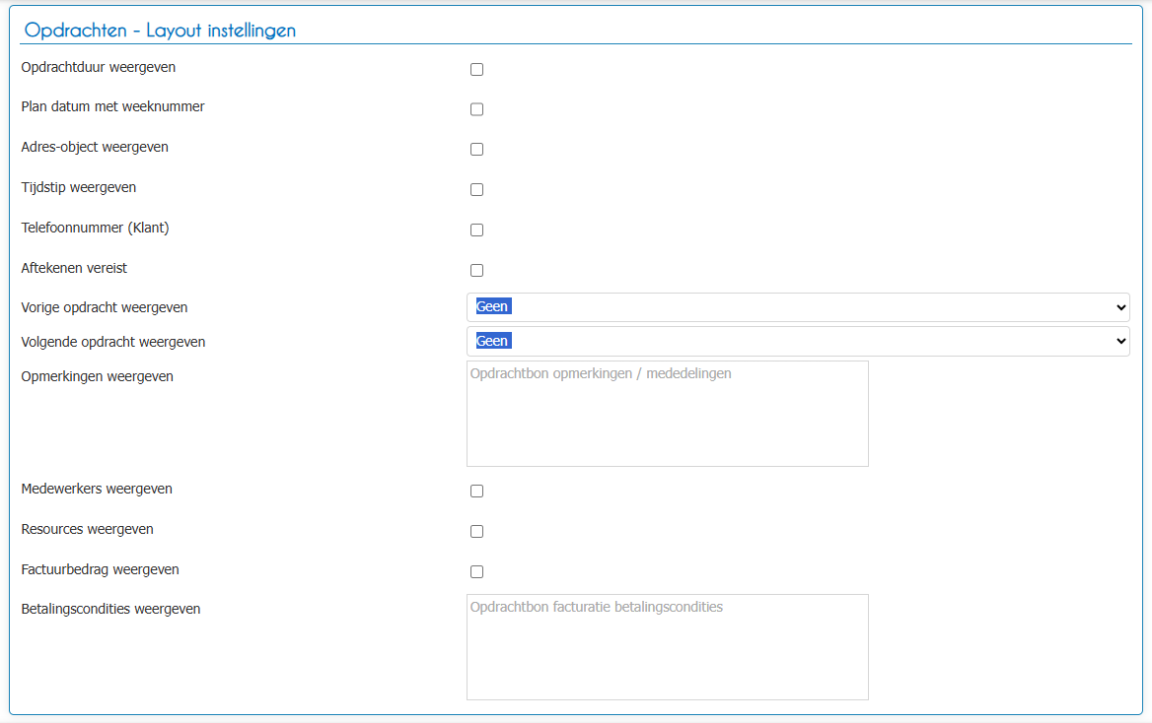The height and width of the screenshot is (723, 1152).
Task: Tick Plan datum met weeknummer checkbox
Action: (477, 109)
